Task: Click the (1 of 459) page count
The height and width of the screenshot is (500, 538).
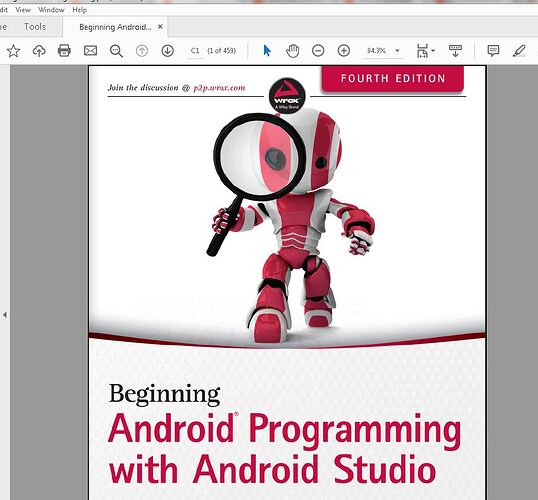Action: (222, 51)
